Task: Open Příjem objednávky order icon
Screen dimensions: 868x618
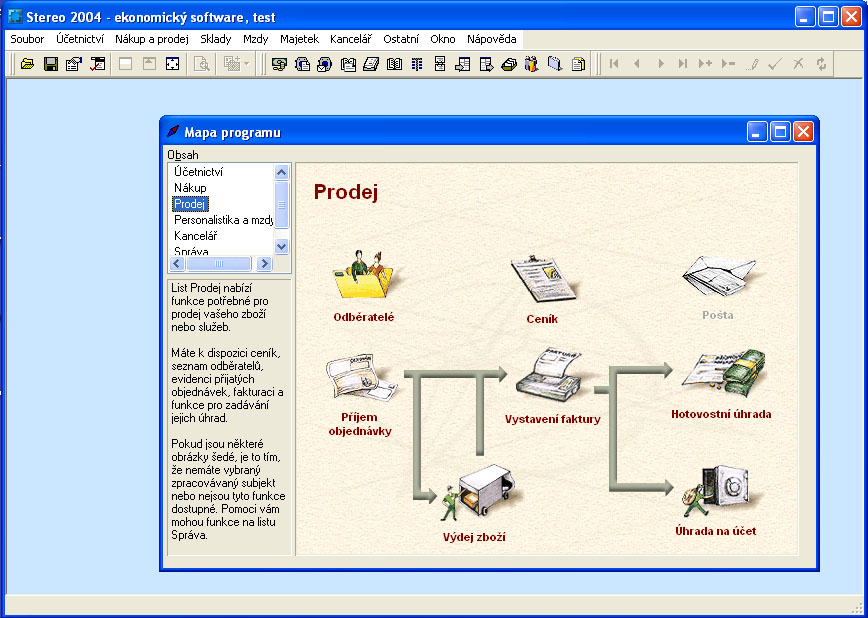Action: pyautogui.click(x=361, y=378)
